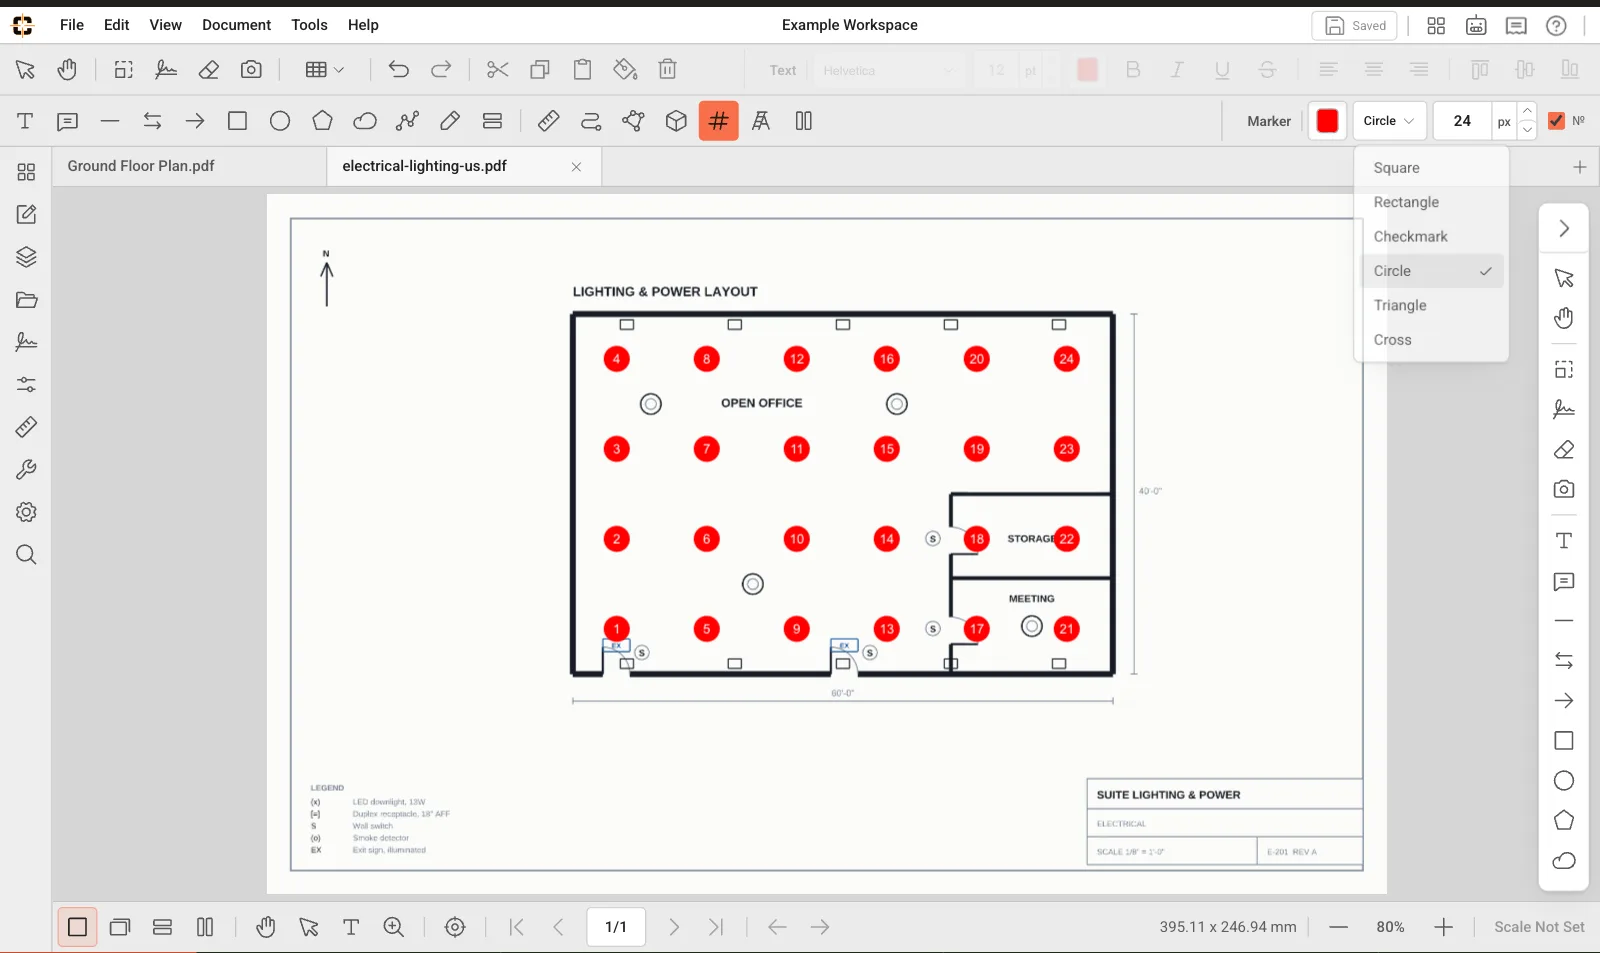Enable single page view mode in bottom bar

[77, 927]
